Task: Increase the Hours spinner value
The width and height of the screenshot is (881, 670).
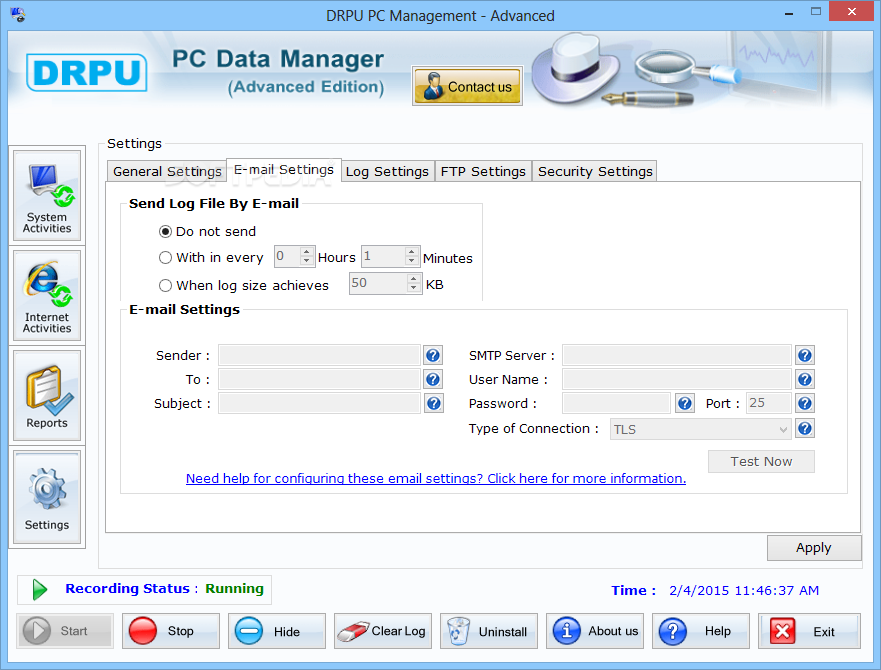Action: (x=307, y=252)
